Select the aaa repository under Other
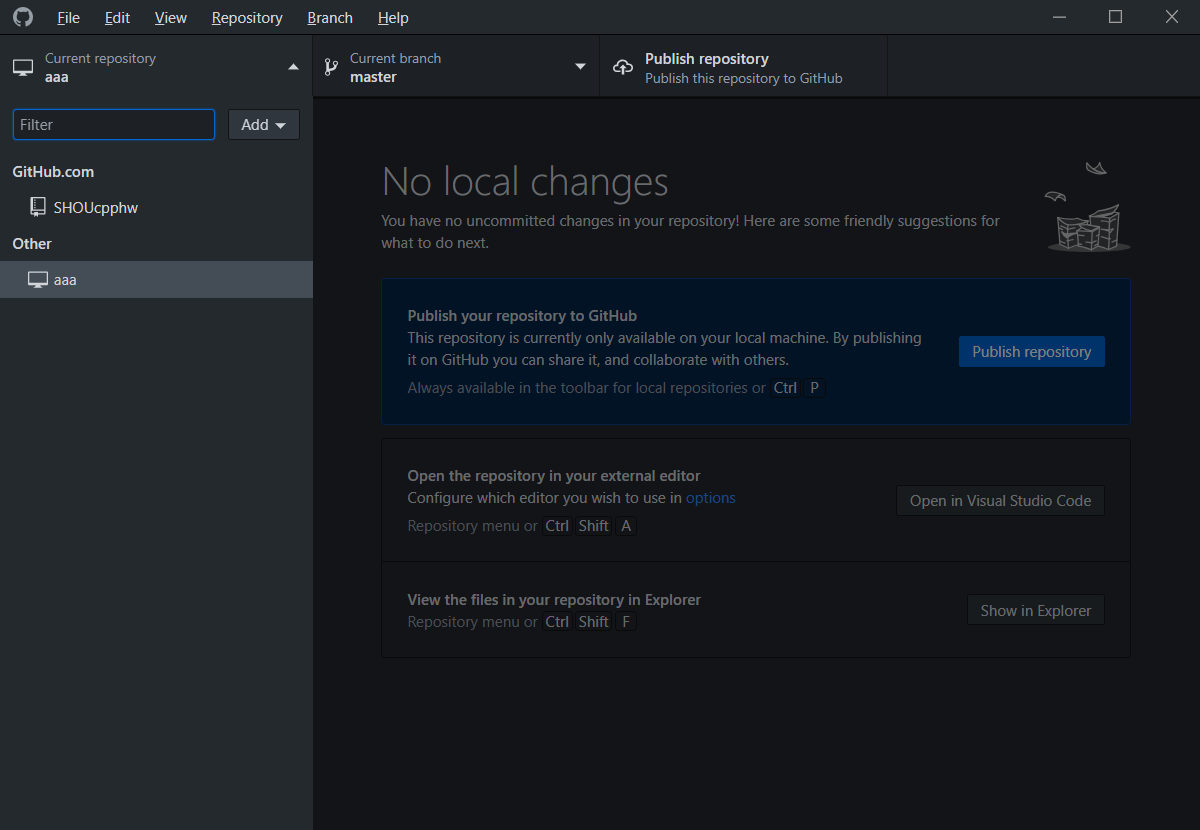Image resolution: width=1200 pixels, height=830 pixels. click(x=156, y=280)
